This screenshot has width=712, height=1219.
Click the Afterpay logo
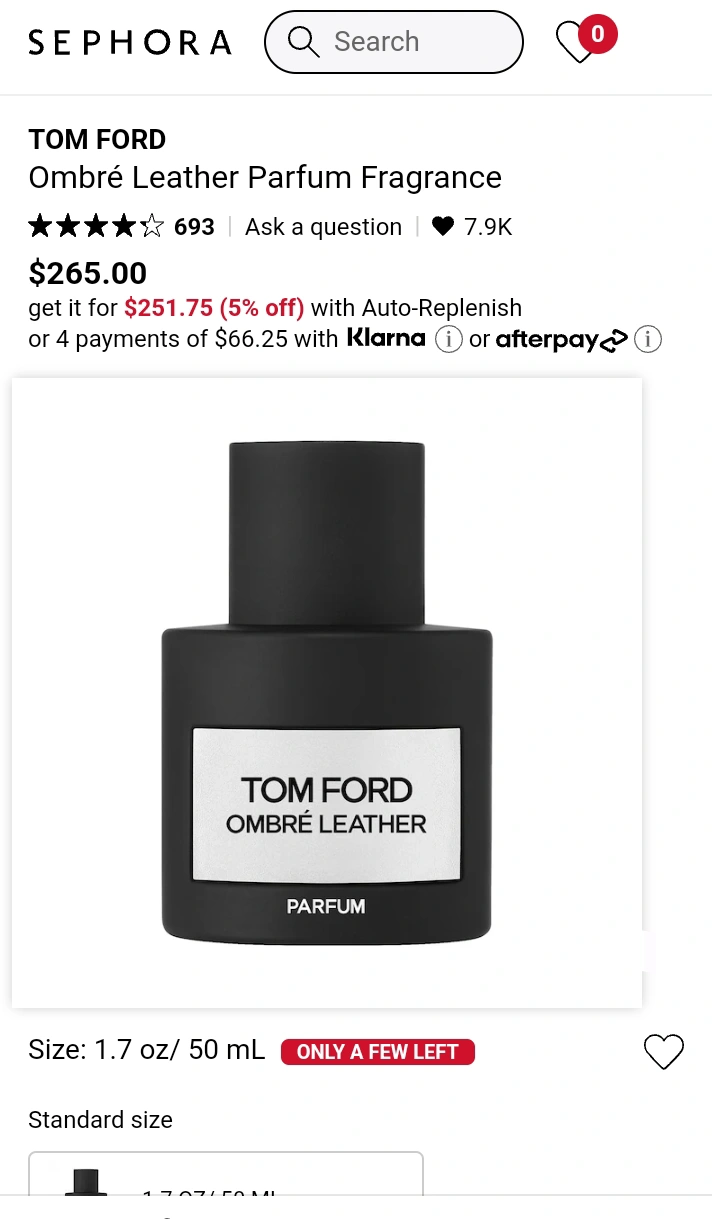562,340
